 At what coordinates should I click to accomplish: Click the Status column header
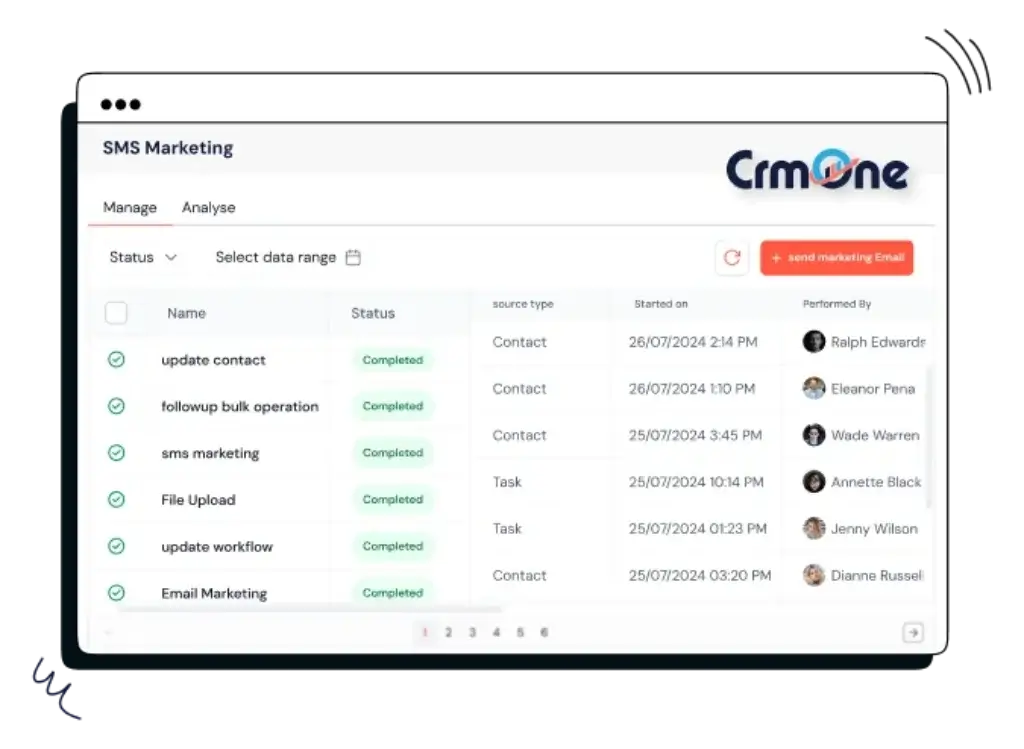(x=373, y=313)
